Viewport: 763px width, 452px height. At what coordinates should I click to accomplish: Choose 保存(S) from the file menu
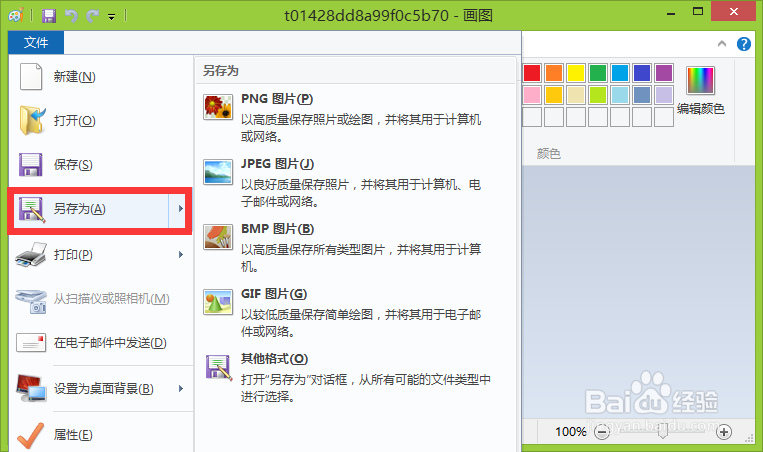click(101, 164)
